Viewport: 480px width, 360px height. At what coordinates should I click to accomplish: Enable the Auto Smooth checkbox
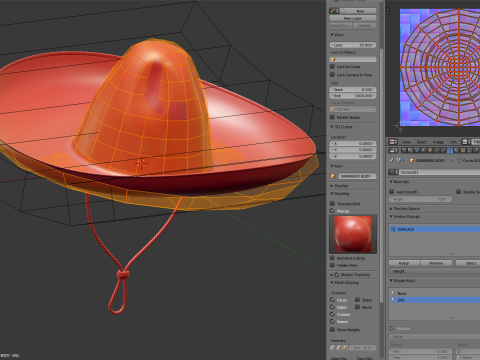pyautogui.click(x=392, y=192)
